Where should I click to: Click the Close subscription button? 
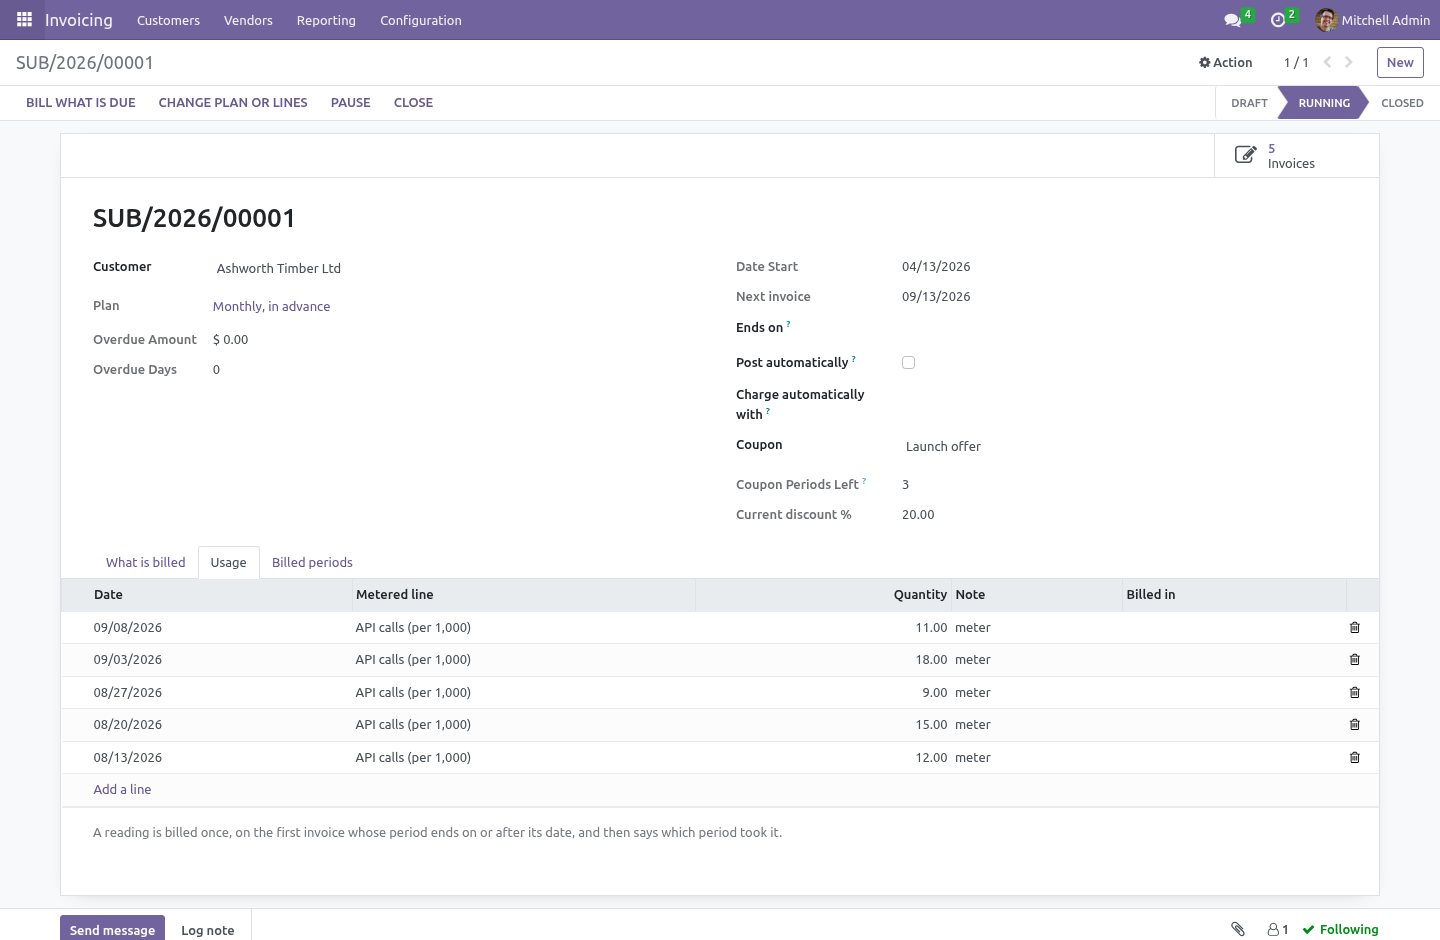tap(413, 103)
